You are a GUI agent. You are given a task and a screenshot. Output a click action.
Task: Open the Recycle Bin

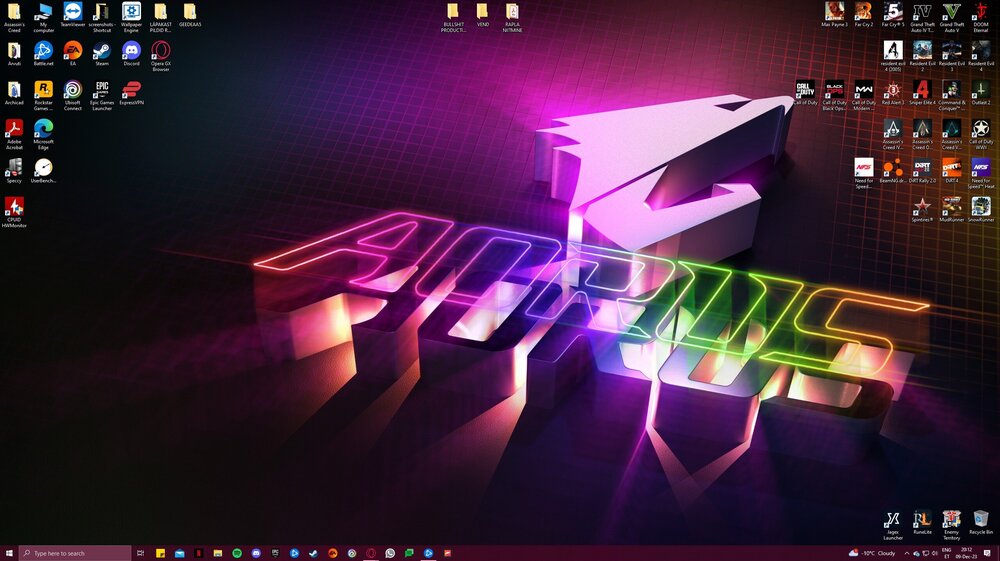click(981, 522)
